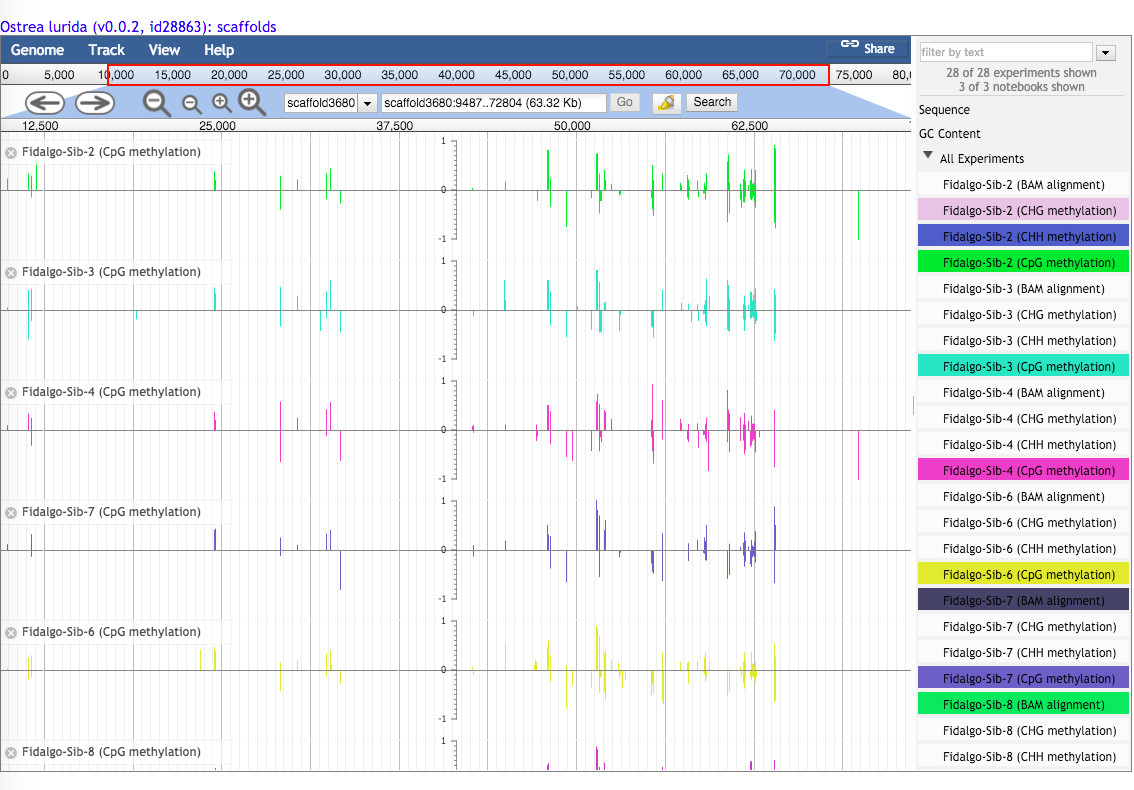Toggle Fidalgo-Sib-8 (BAM alignment) in the track list
Viewport: 1134px width, 790px height.
pyautogui.click(x=1023, y=705)
